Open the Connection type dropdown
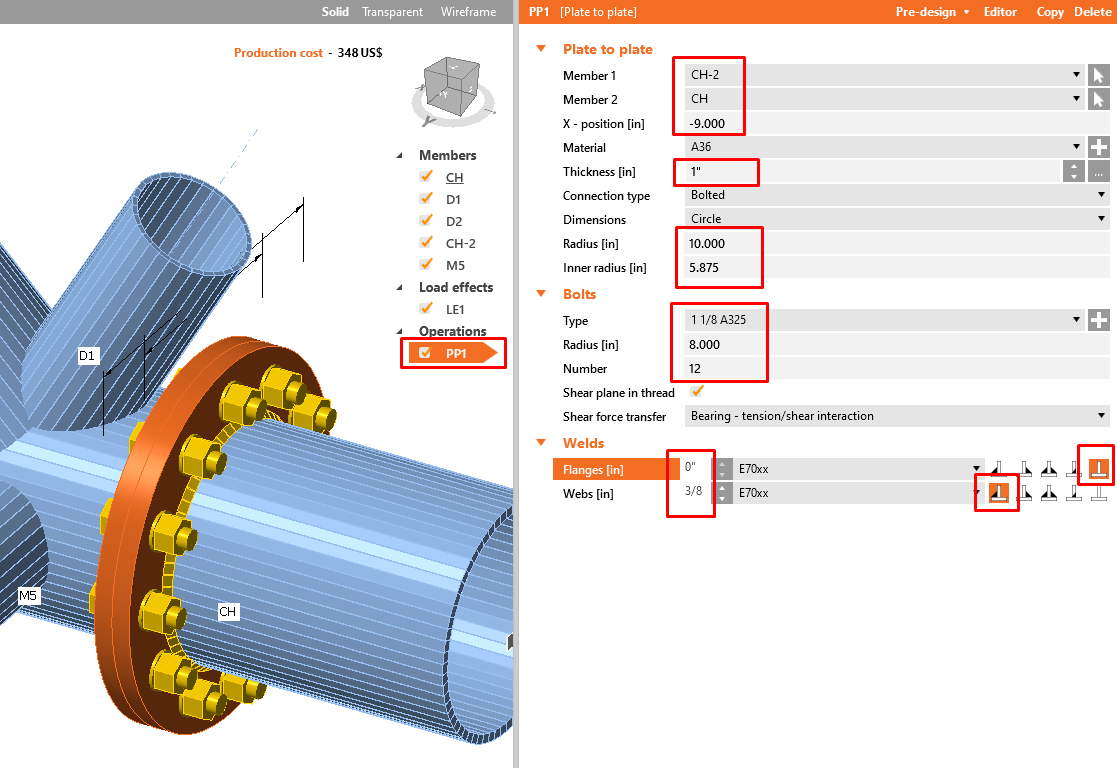 click(895, 195)
